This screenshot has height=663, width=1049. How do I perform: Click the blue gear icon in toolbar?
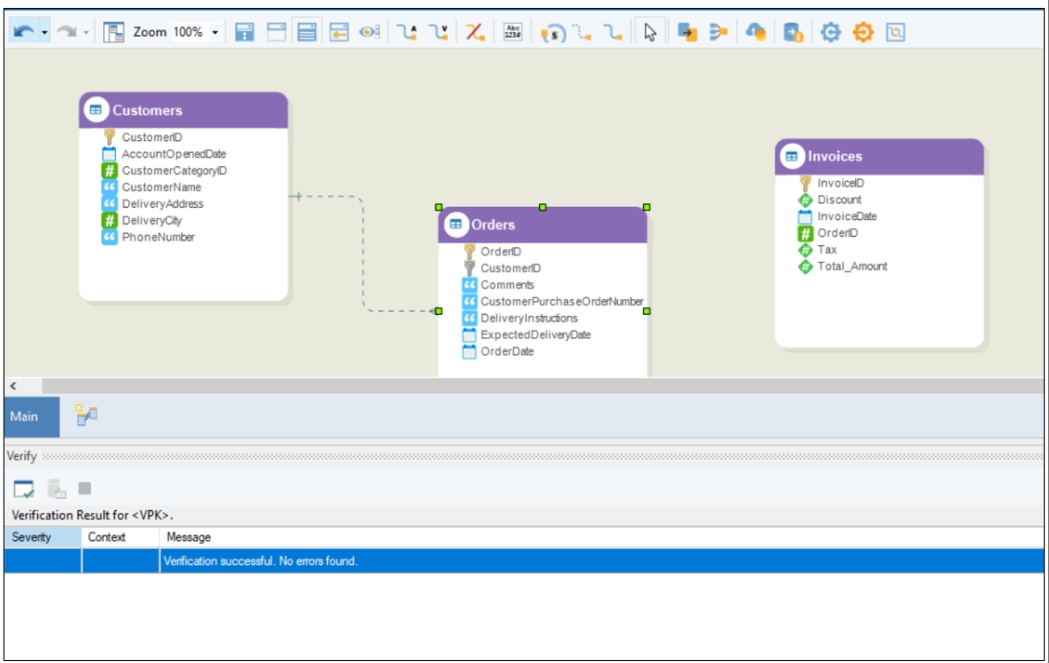click(829, 33)
